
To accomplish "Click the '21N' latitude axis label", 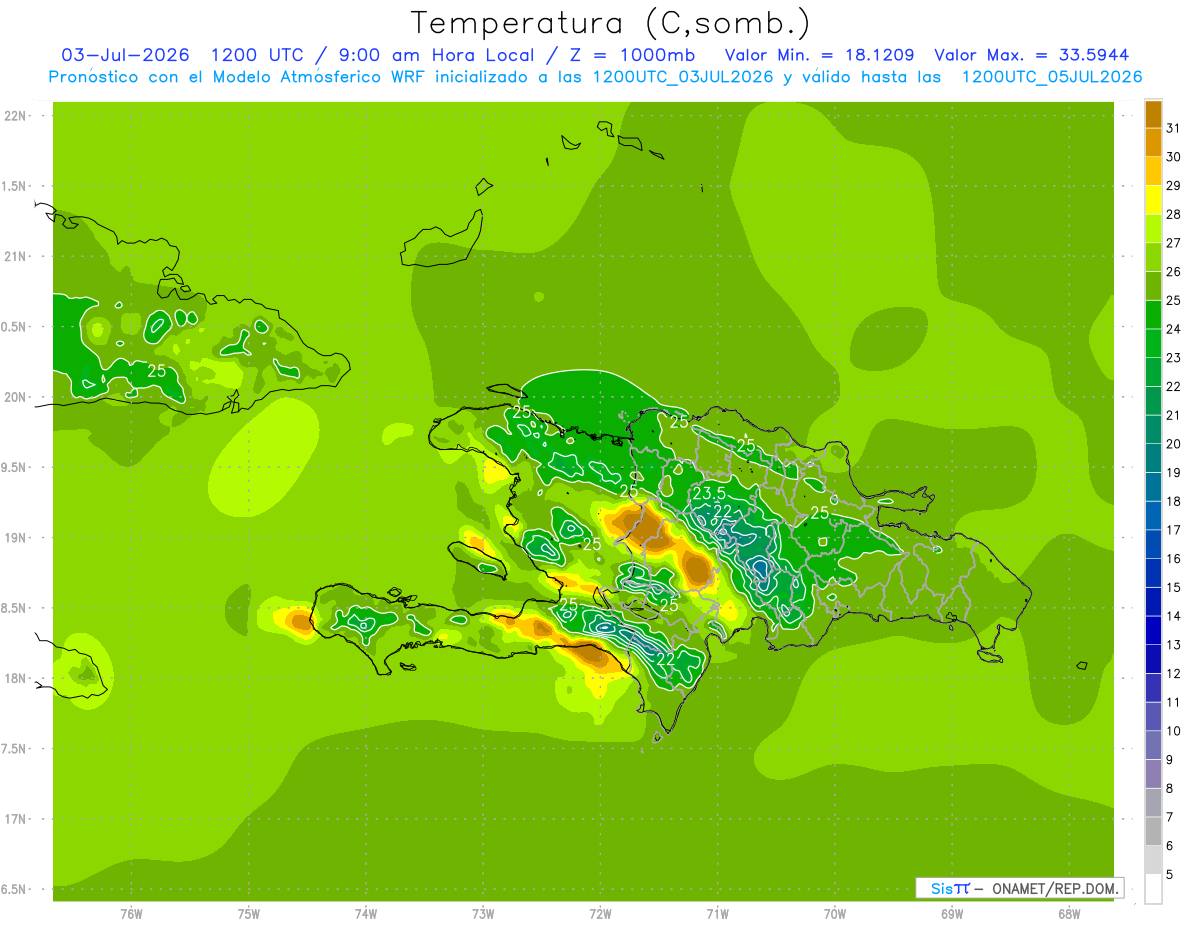I will pyautogui.click(x=14, y=257).
